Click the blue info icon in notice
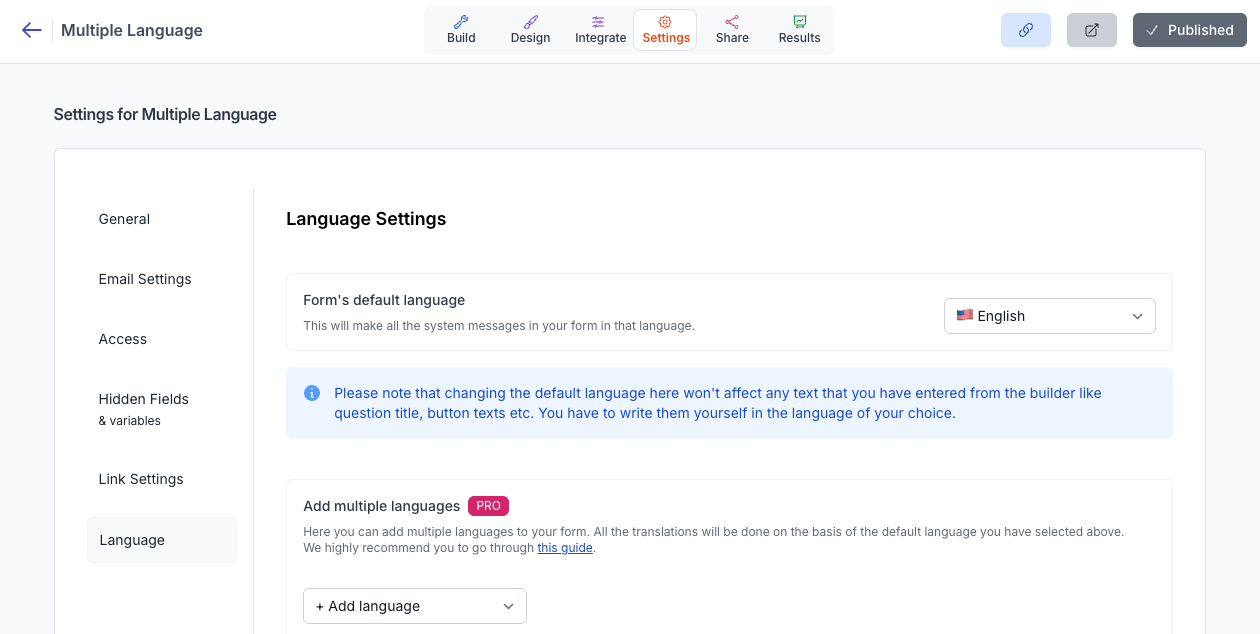This screenshot has width=1260, height=634. pyautogui.click(x=312, y=393)
